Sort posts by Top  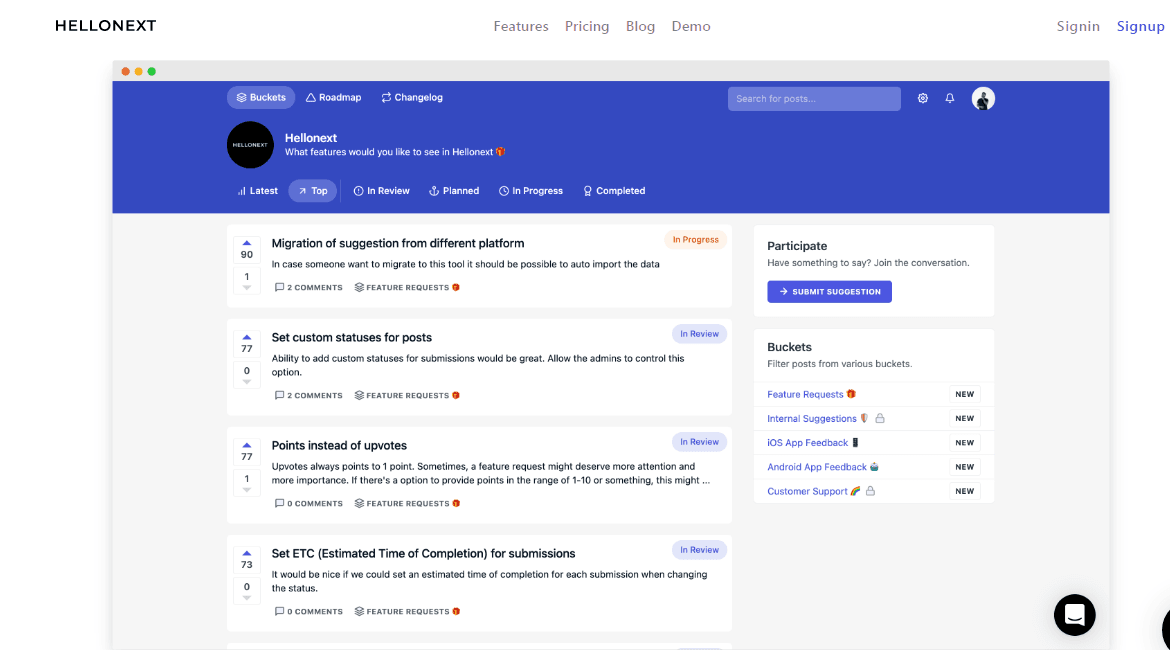313,191
